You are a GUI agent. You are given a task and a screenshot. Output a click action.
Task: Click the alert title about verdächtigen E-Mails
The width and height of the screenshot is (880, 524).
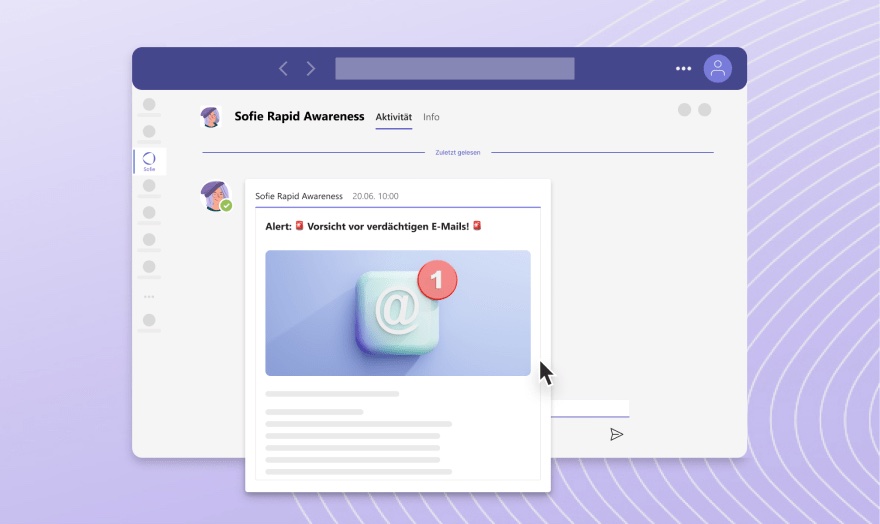click(373, 226)
